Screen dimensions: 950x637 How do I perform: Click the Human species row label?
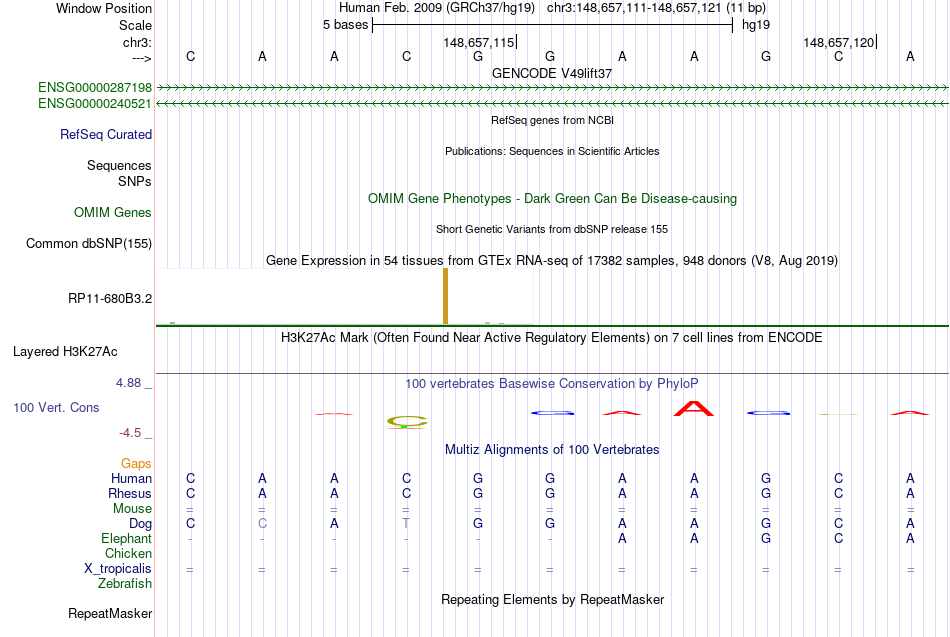coord(131,479)
